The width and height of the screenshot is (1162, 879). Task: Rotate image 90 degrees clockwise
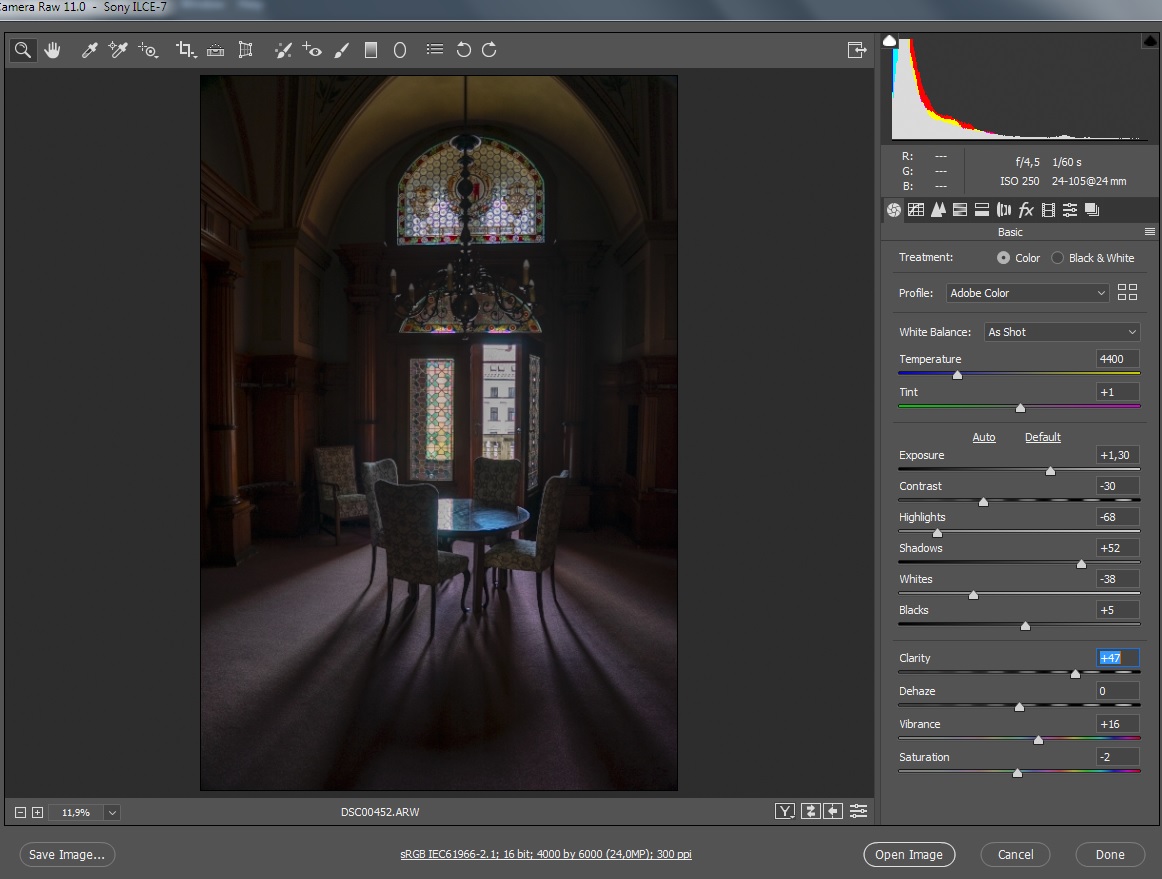489,50
